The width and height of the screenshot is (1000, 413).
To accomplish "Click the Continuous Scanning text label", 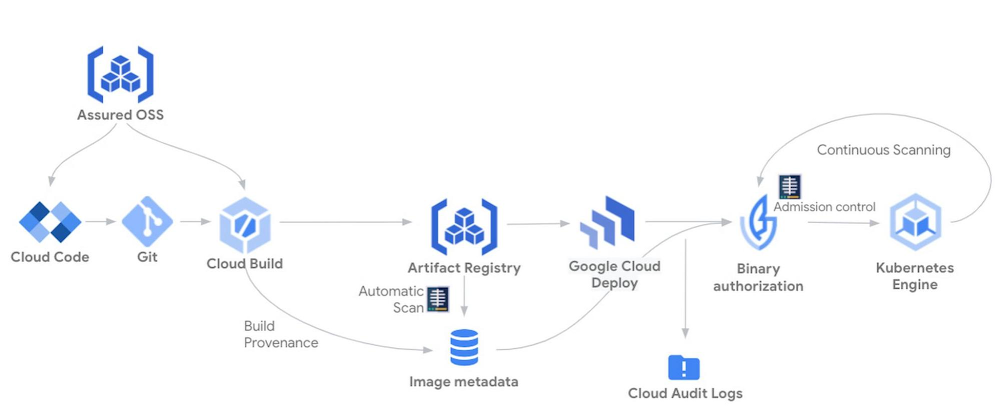I will pos(883,150).
